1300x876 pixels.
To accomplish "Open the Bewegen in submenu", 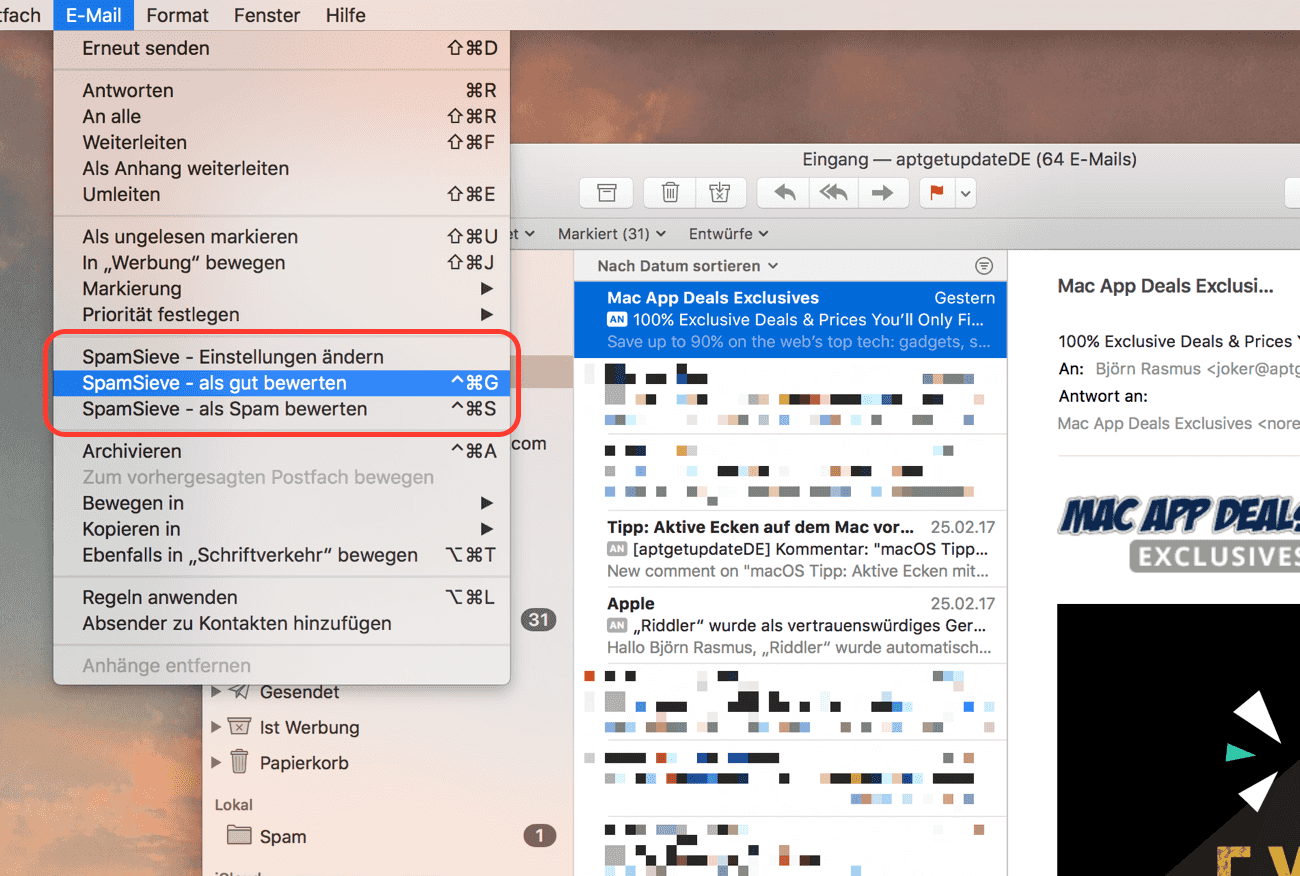I will pyautogui.click(x=281, y=503).
